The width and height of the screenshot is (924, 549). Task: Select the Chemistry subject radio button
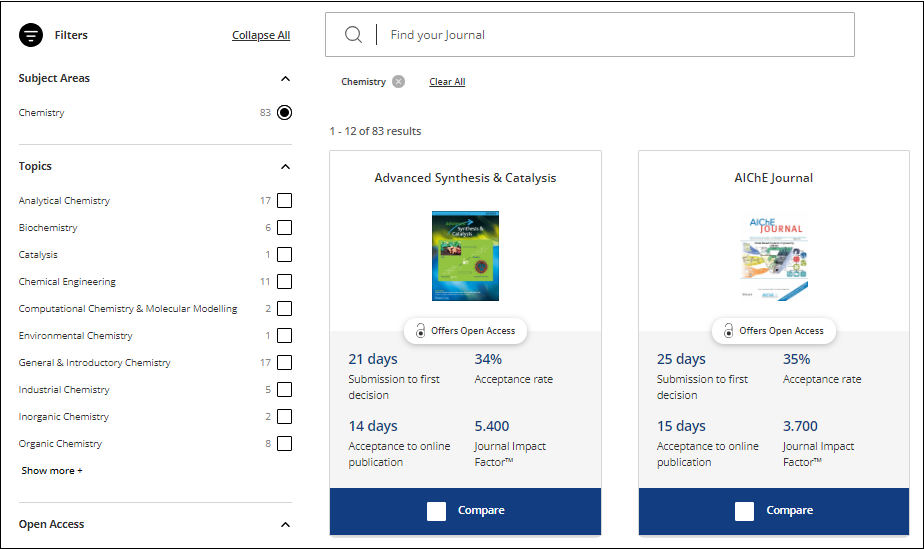tap(285, 113)
